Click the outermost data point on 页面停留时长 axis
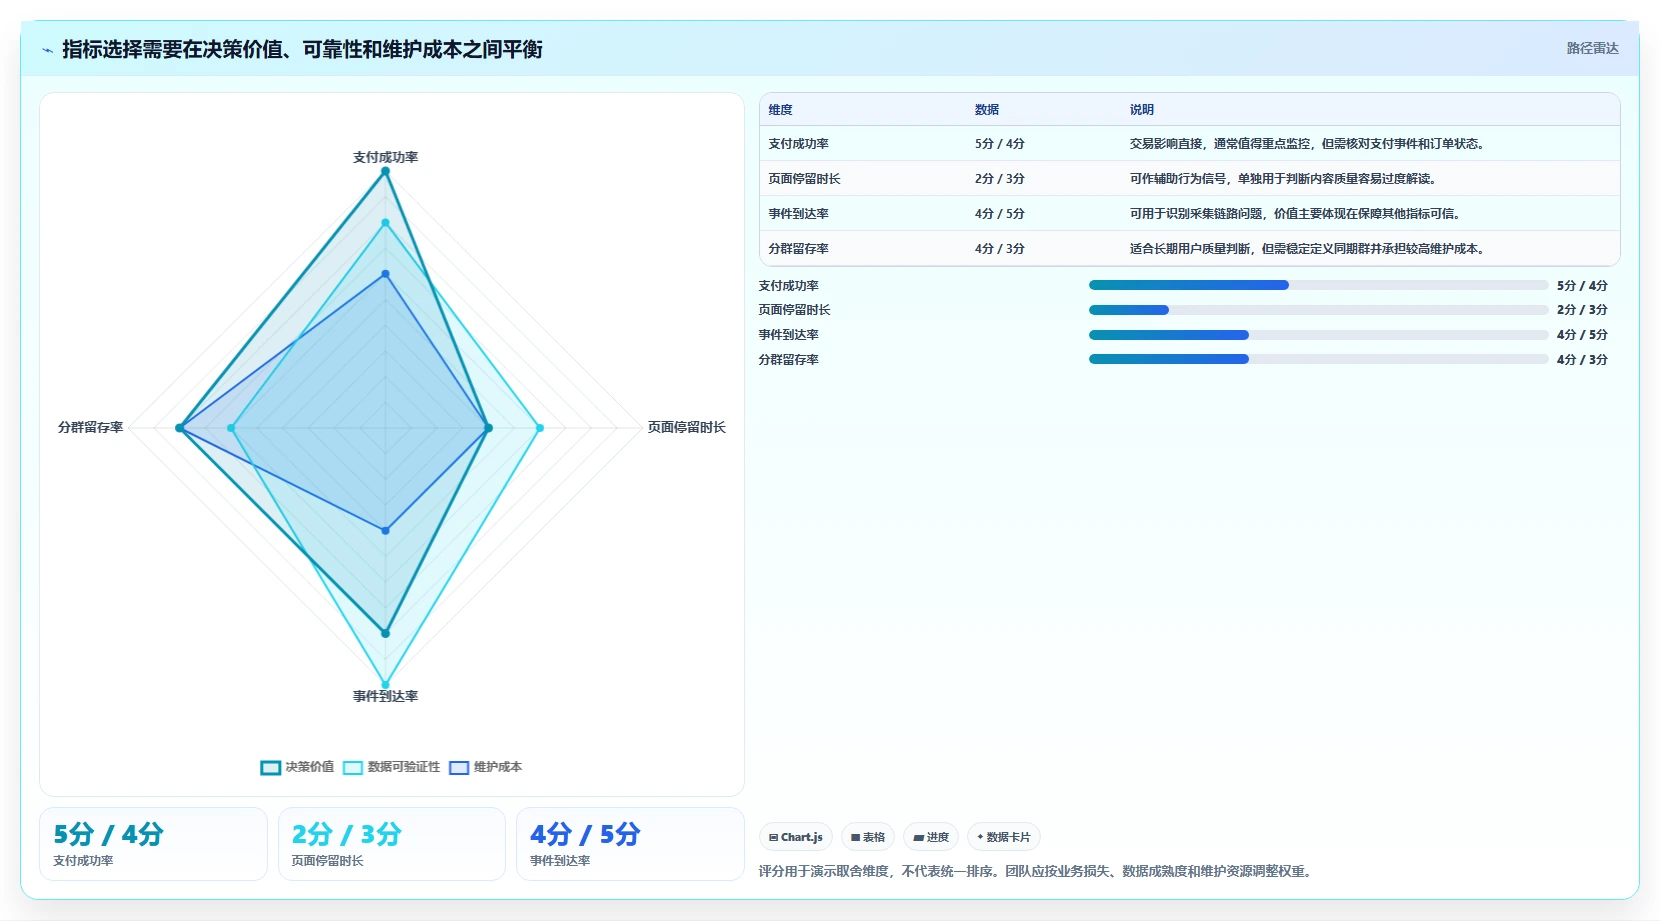The width and height of the screenshot is (1660, 921). coord(540,428)
